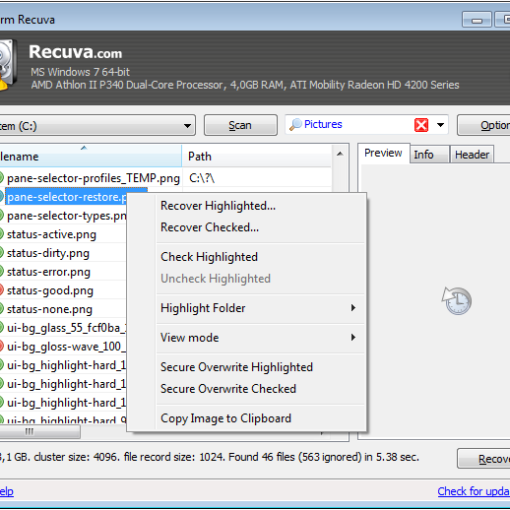Click red status dot of ui-bg_gloss-wave_100 file
The image size is (510, 510).
1,346
